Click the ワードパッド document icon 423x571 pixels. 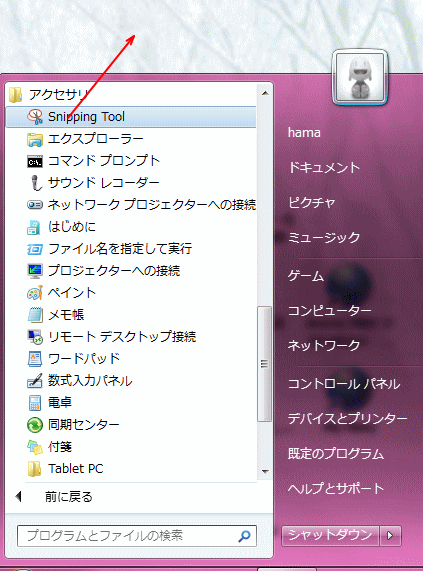pos(35,359)
